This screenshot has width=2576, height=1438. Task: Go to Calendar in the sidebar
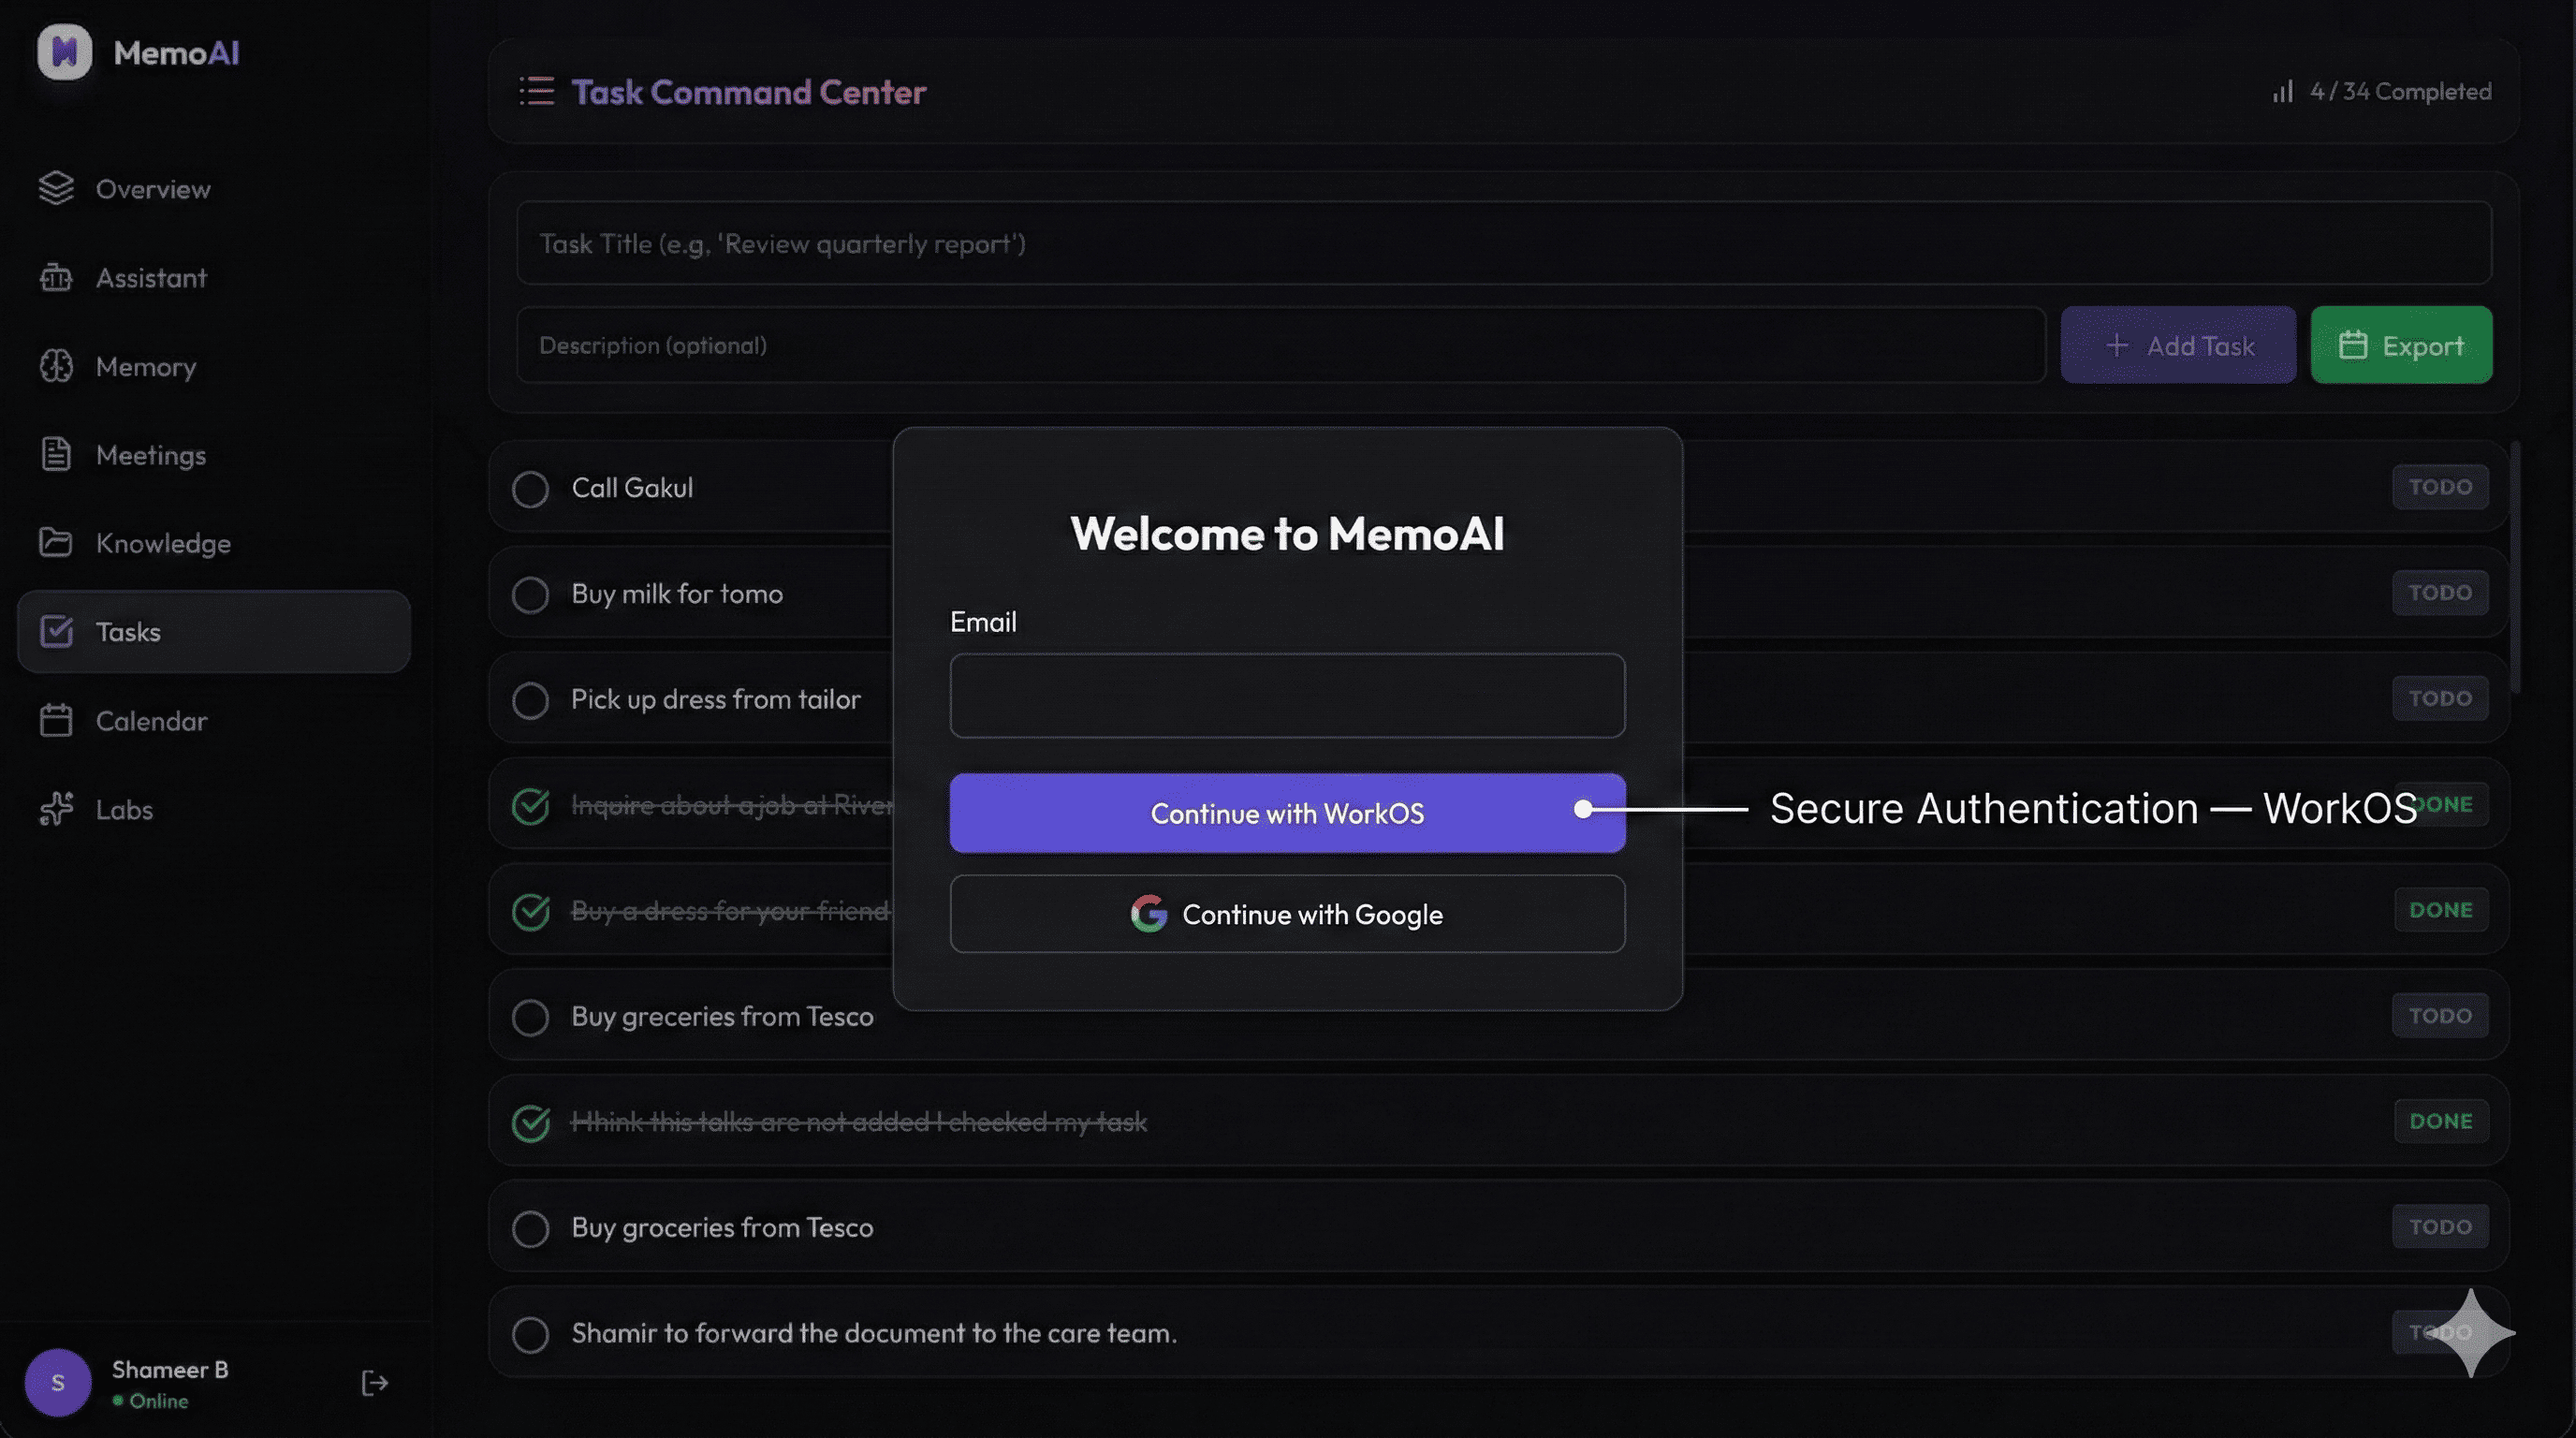(150, 721)
